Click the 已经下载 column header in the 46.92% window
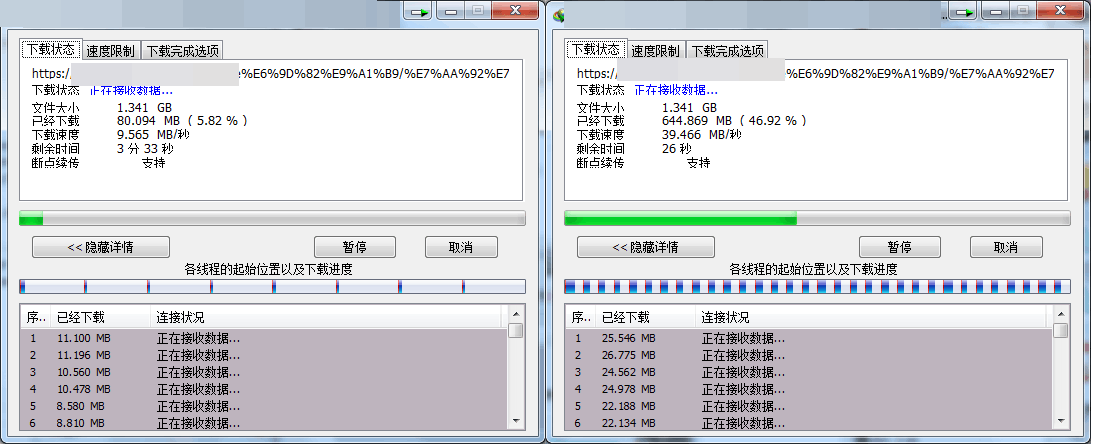 point(644,317)
